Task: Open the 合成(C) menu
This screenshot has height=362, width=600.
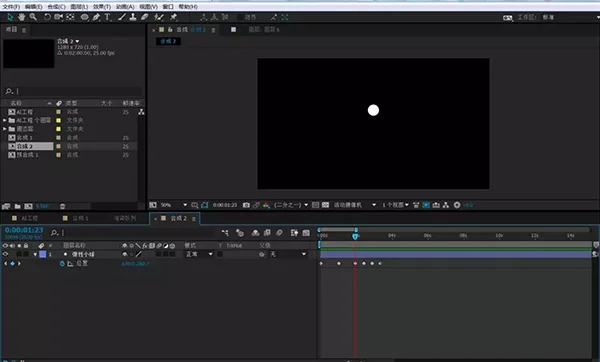Action: click(x=56, y=7)
